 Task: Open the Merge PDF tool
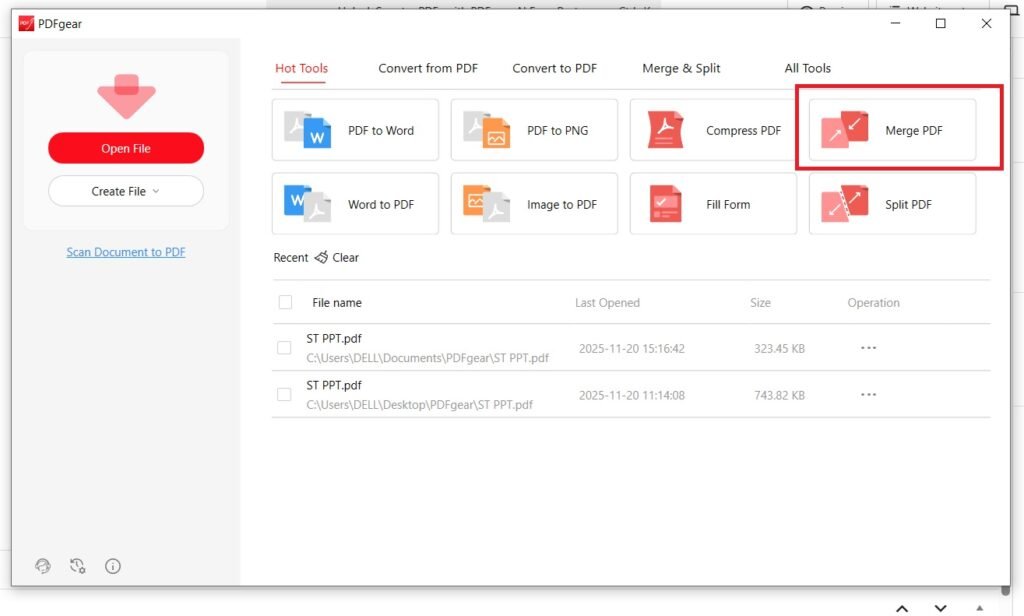pyautogui.click(x=892, y=130)
